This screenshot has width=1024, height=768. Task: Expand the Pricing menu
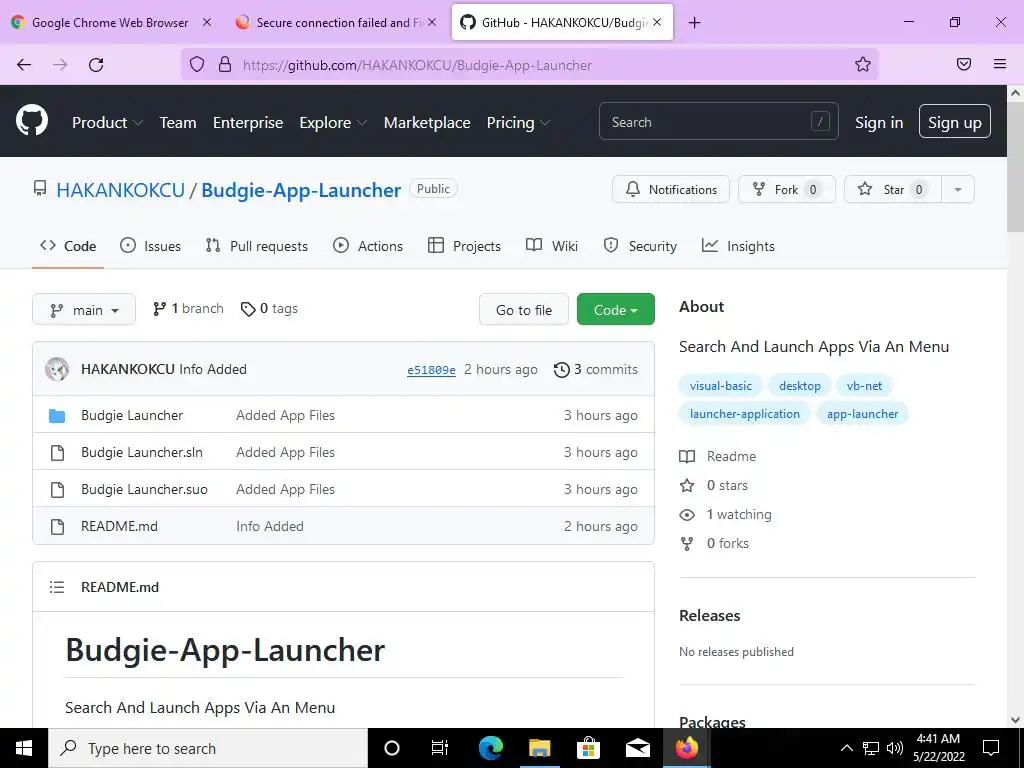(x=518, y=123)
